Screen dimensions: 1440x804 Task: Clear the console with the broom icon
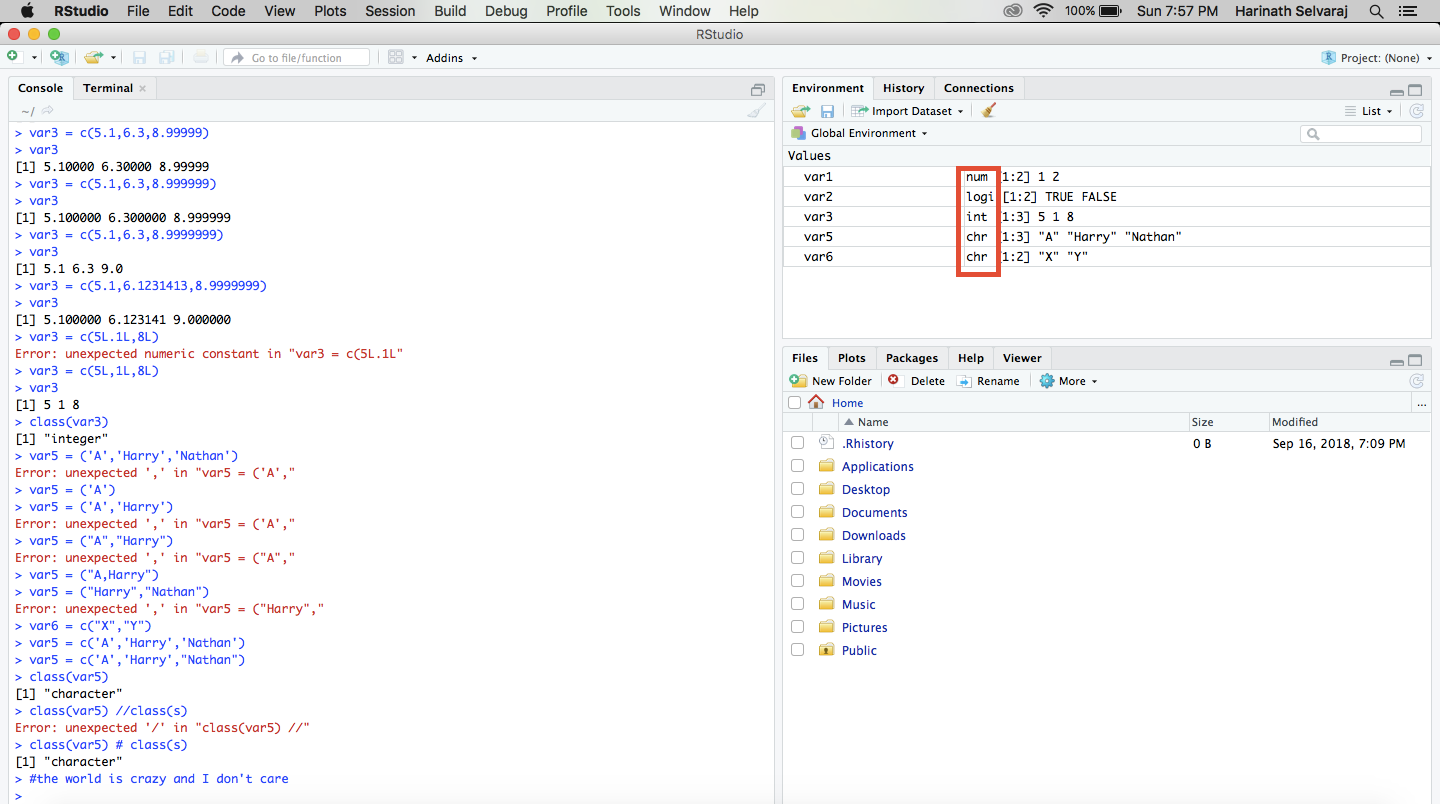click(757, 110)
